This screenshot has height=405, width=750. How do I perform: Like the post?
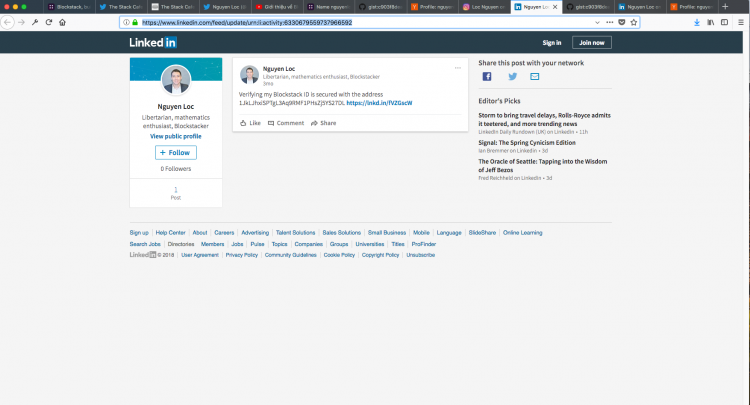pos(250,123)
